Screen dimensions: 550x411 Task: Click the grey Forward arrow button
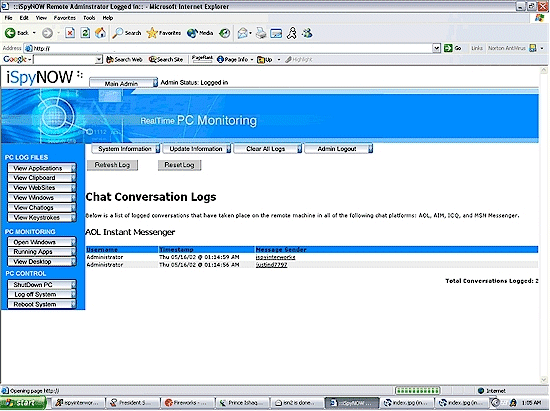pos(47,33)
